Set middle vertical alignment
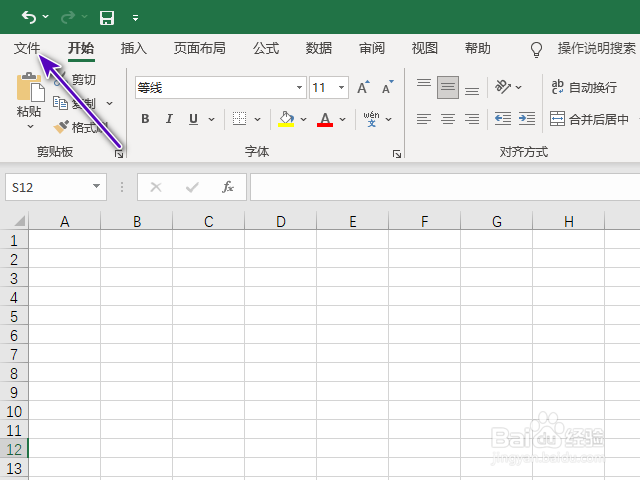 448,87
